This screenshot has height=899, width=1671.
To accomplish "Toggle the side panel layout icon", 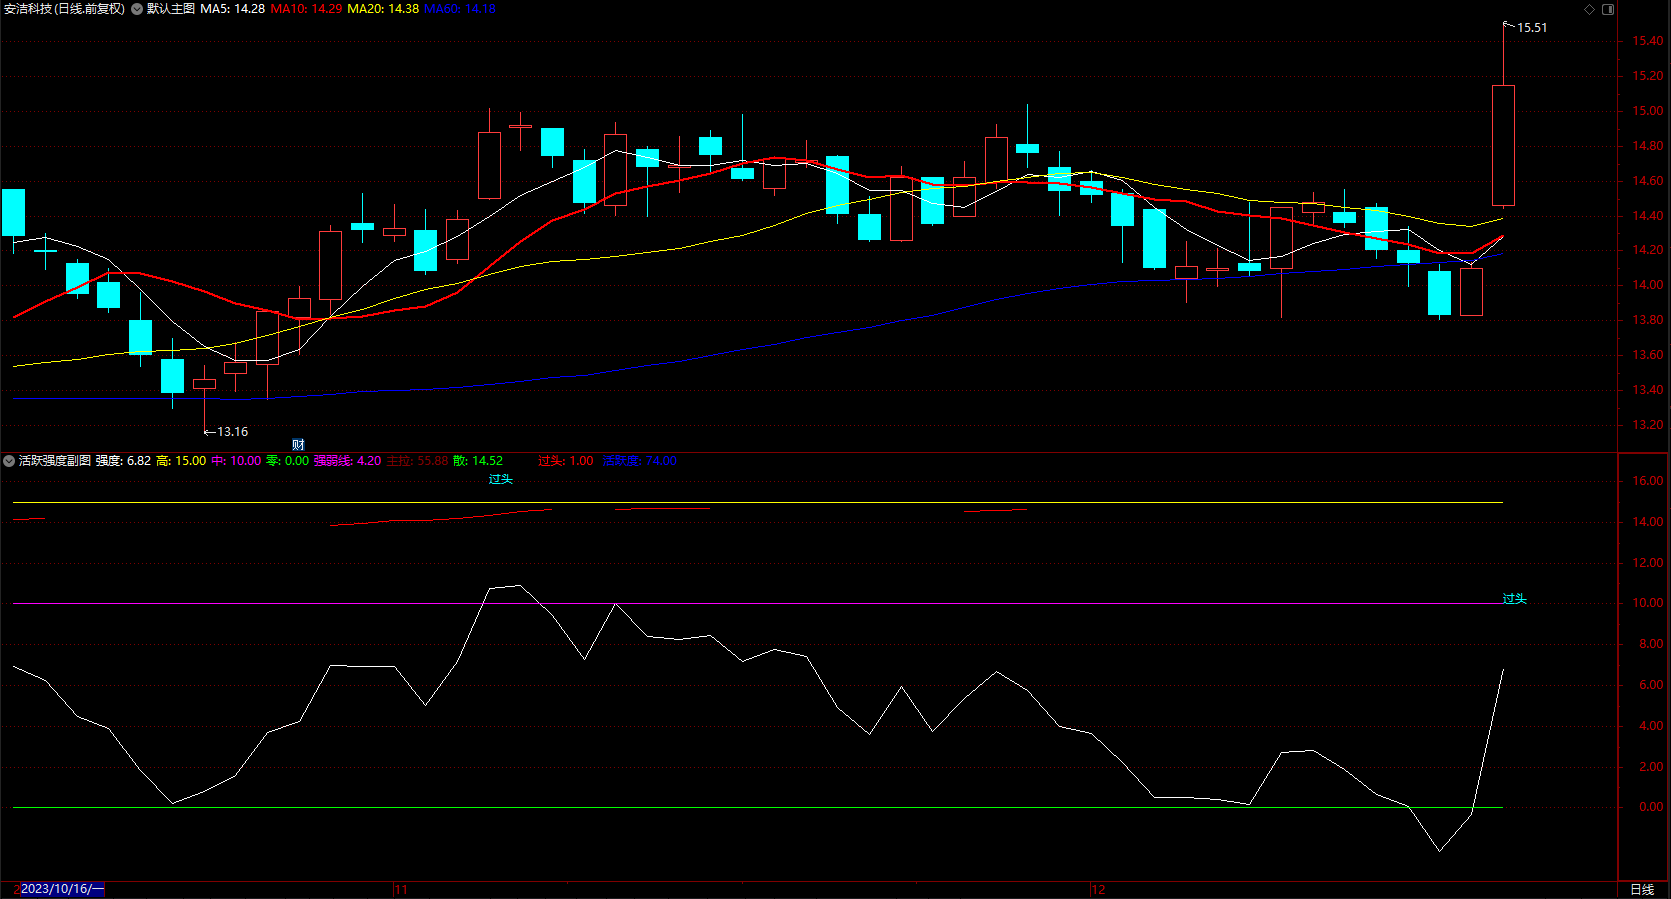I will pos(1608,9).
